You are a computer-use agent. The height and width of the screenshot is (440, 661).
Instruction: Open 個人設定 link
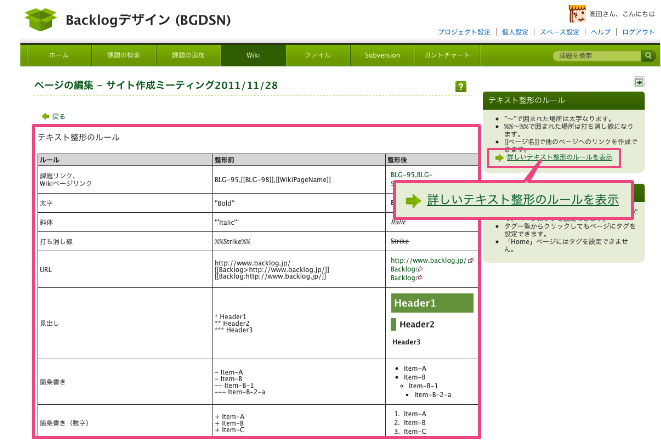coord(515,32)
